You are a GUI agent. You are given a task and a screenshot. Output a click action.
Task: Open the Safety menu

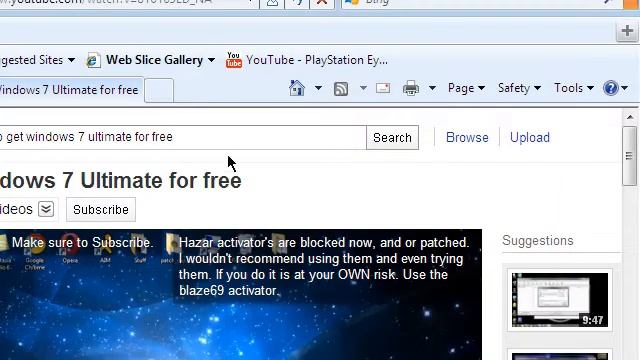[x=519, y=88]
